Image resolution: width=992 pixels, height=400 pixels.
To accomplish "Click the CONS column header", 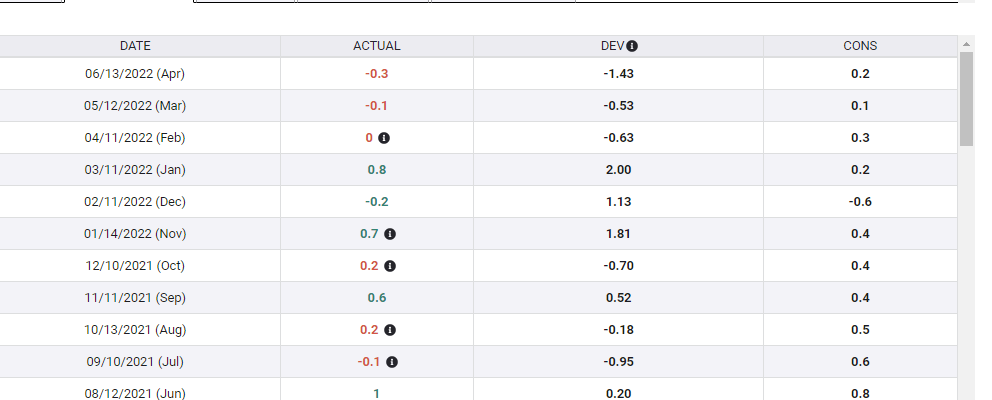I will pos(860,46).
